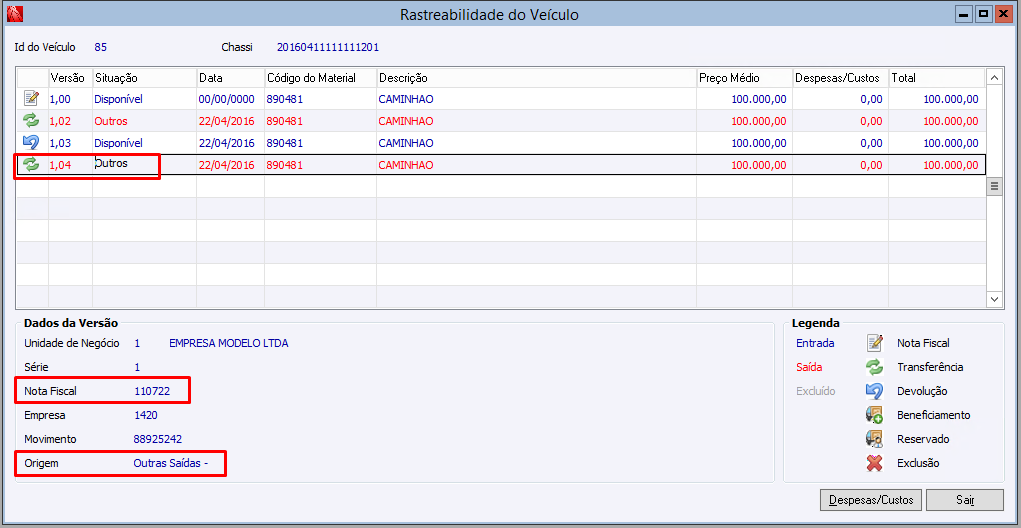This screenshot has width=1021, height=528.
Task: Click the 22/04/2016 date in version 1,03 row
Action: (227, 143)
